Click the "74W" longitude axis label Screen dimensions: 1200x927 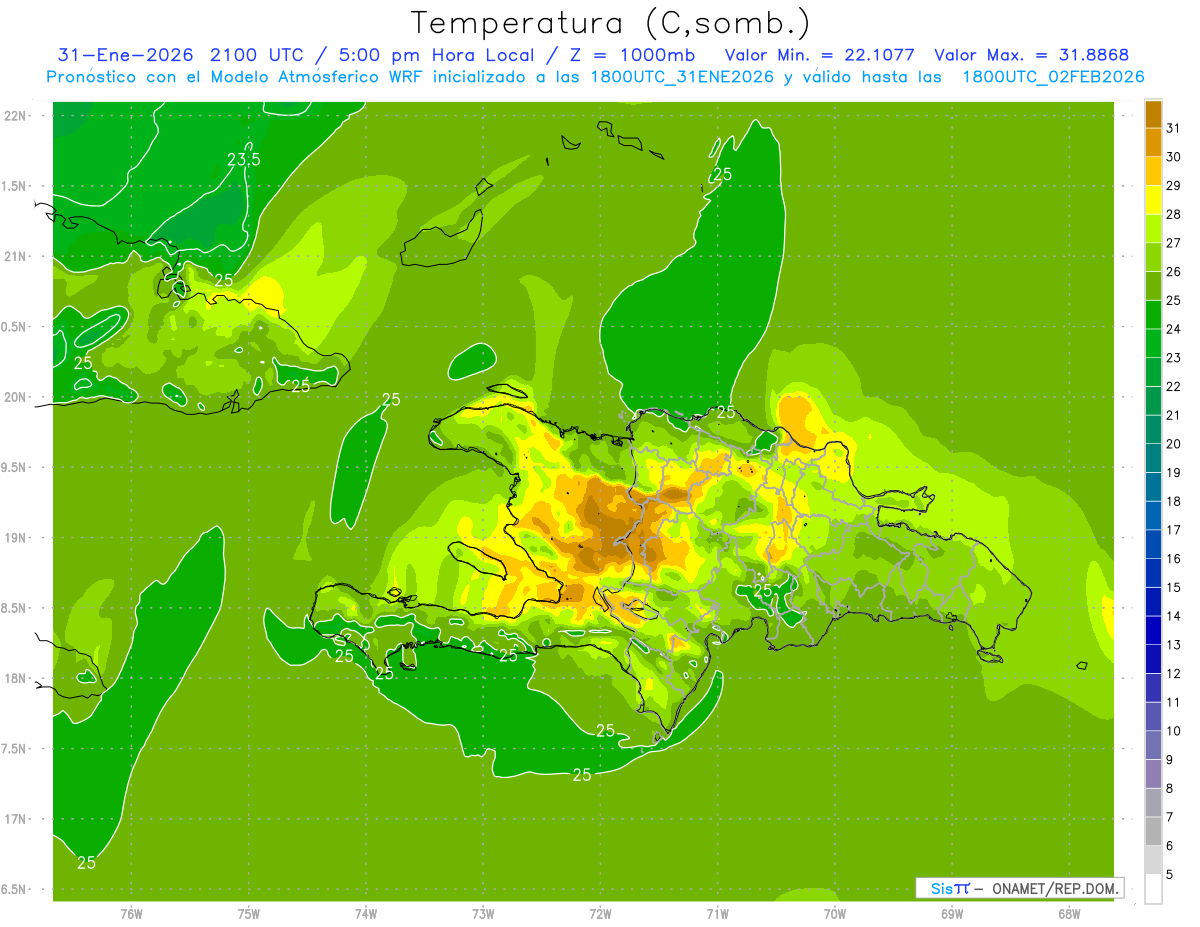point(366,913)
